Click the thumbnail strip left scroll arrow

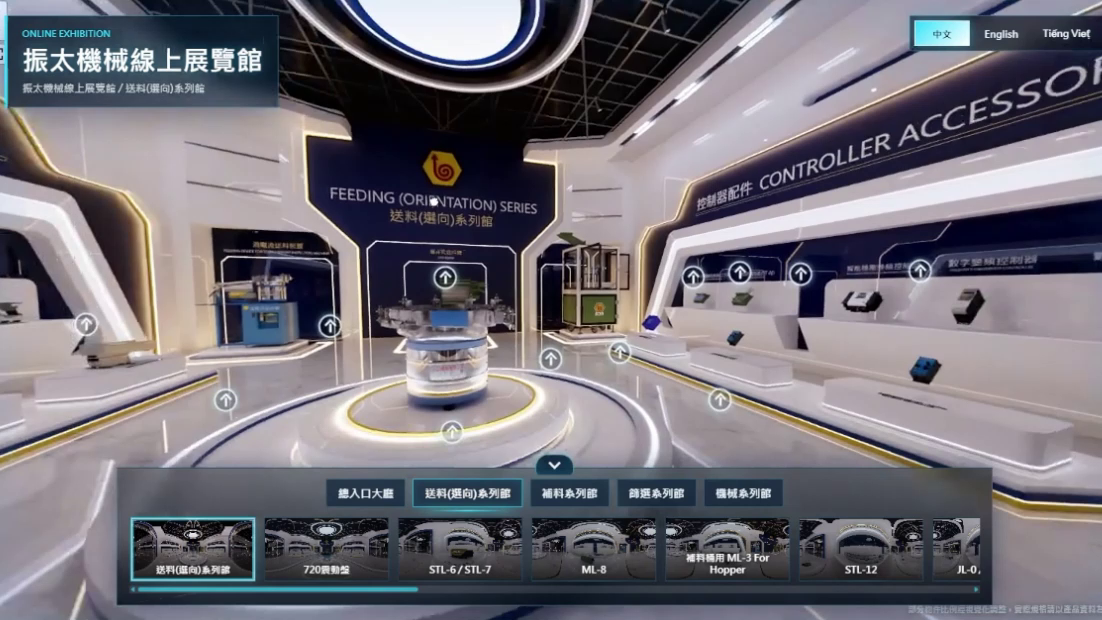pos(133,590)
